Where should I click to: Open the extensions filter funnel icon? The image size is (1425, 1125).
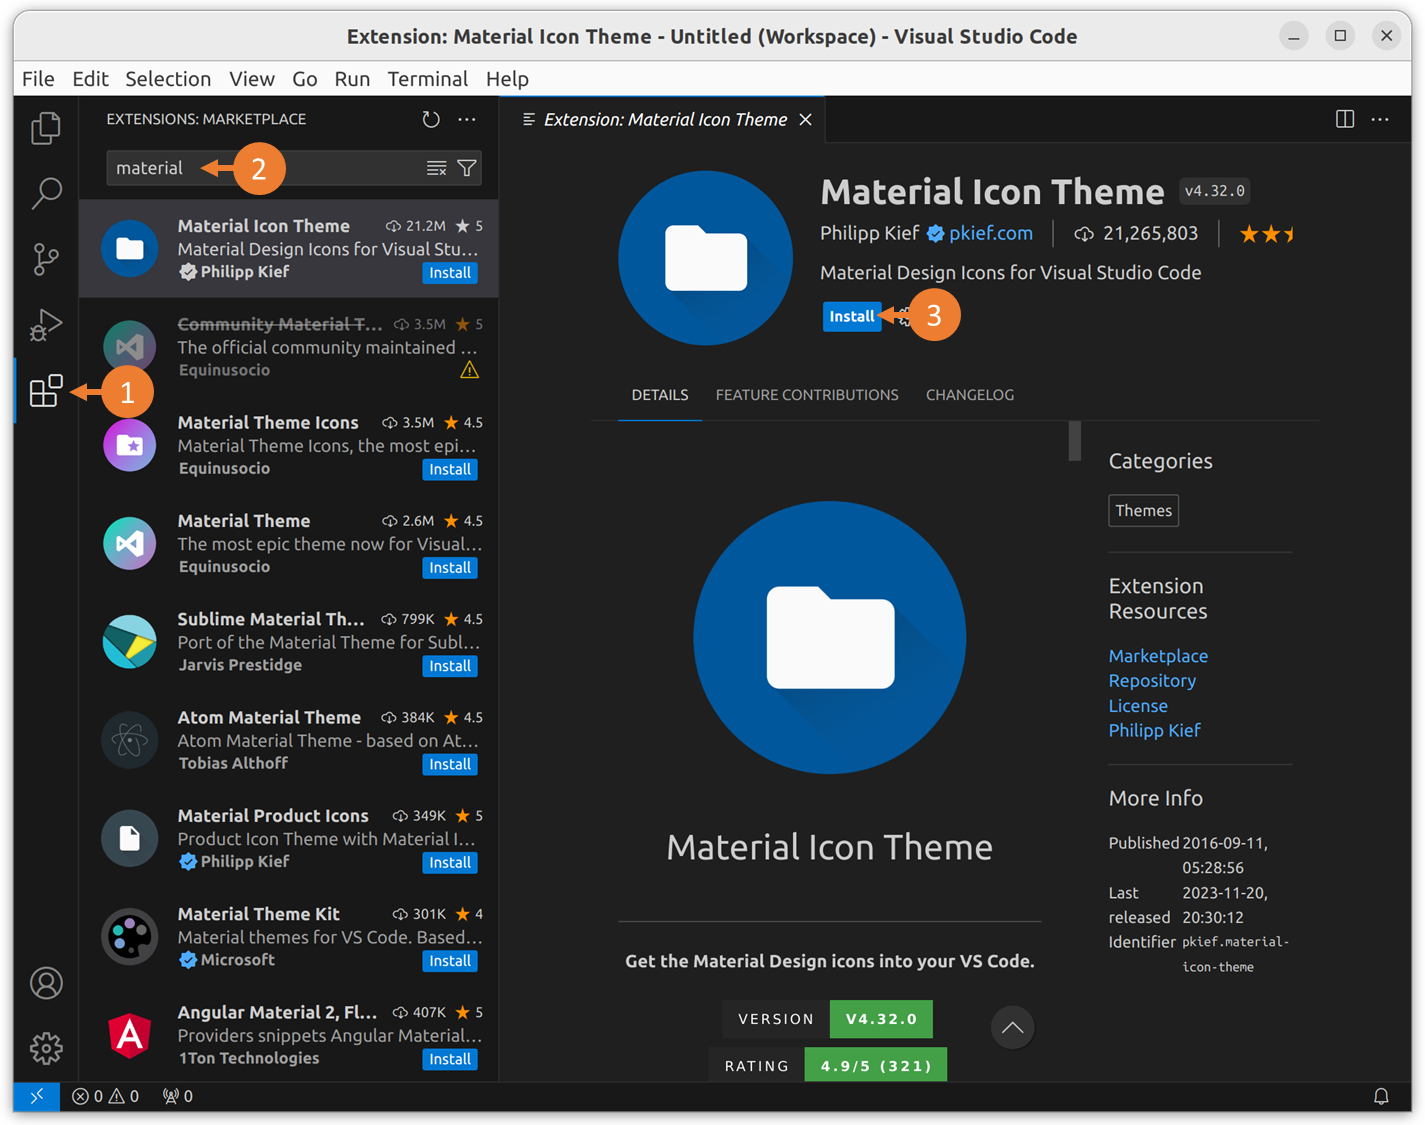click(467, 168)
